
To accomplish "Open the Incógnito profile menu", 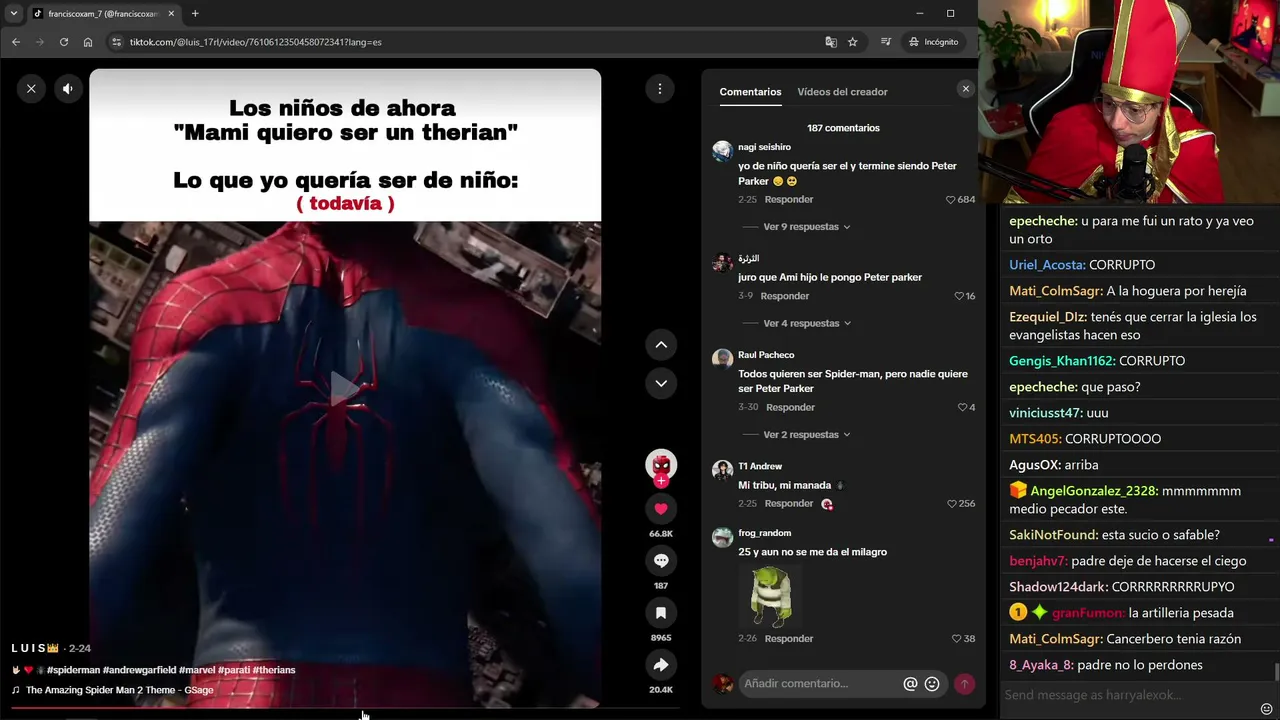I will (x=934, y=42).
